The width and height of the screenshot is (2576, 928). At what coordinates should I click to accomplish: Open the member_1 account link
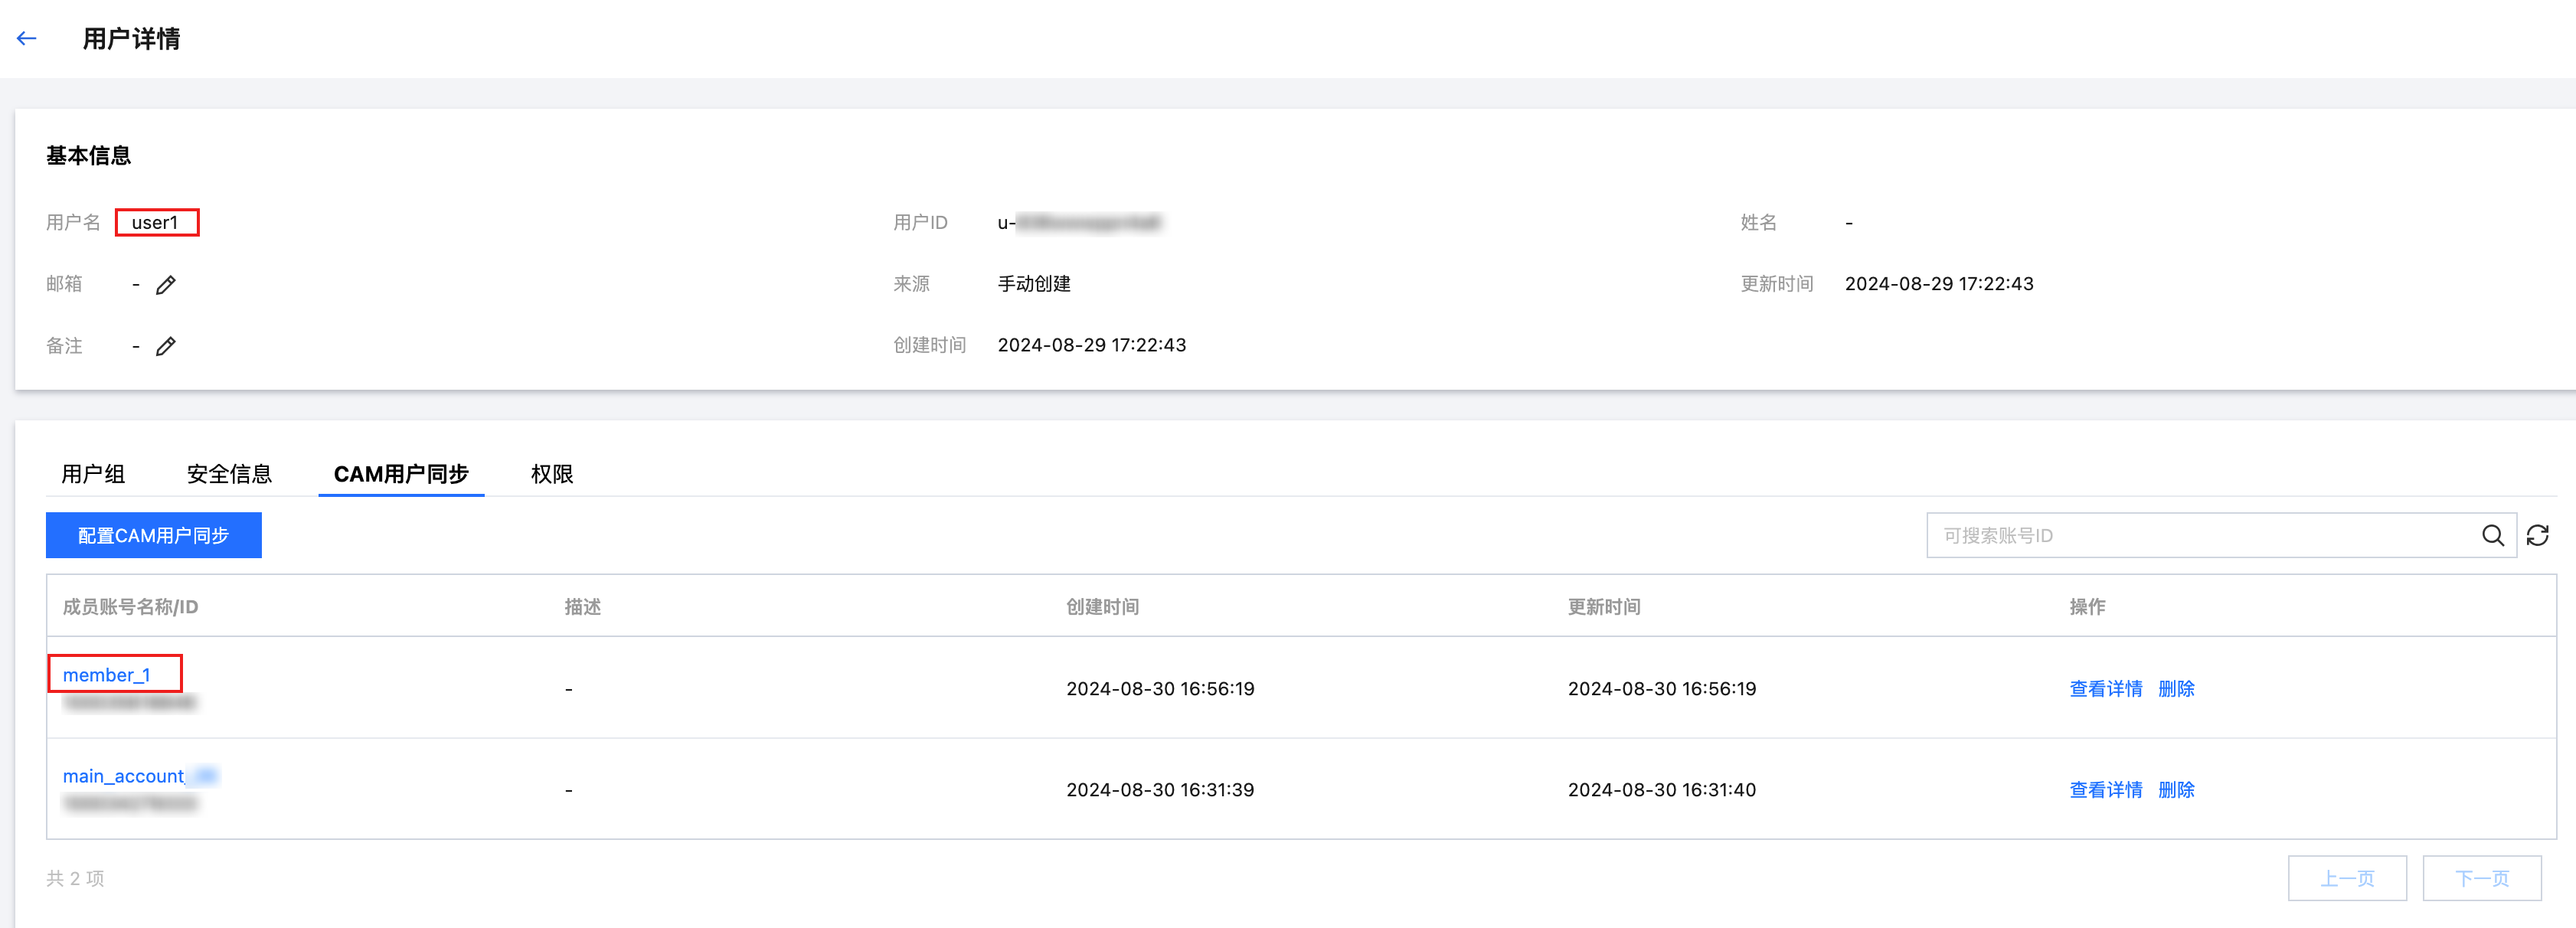click(106, 675)
